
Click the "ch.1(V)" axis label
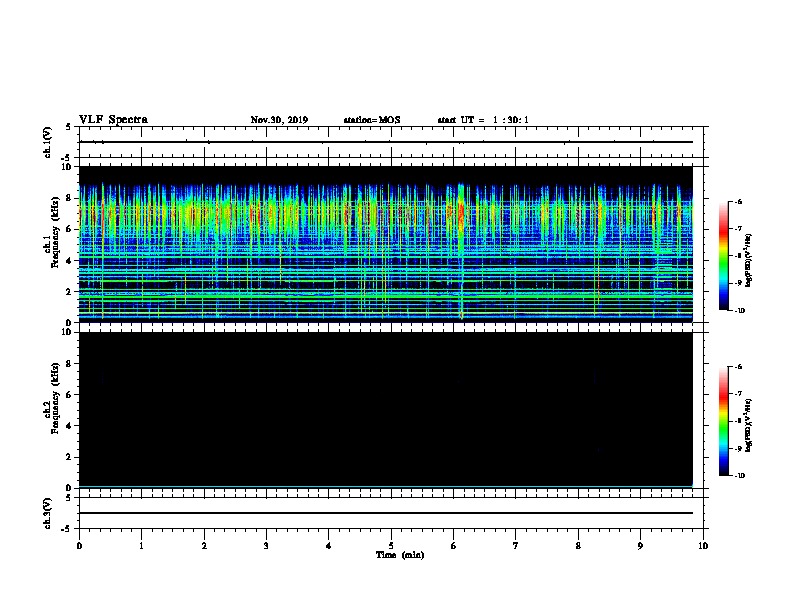point(48,142)
